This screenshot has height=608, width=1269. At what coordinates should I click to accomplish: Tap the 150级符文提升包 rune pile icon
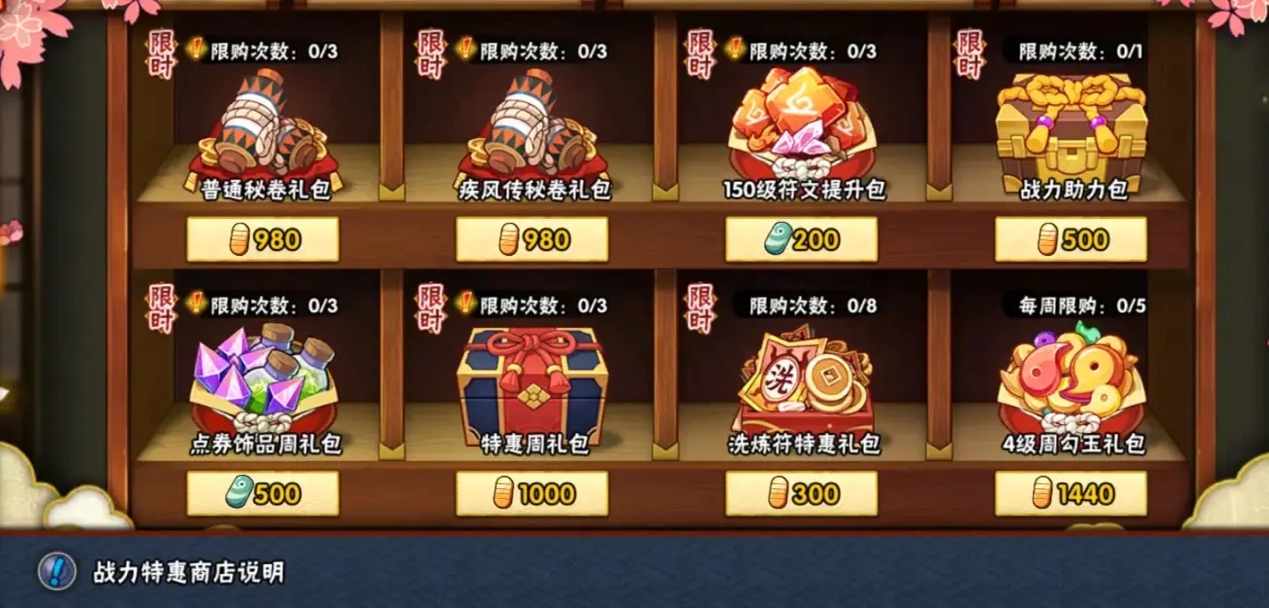[x=802, y=124]
